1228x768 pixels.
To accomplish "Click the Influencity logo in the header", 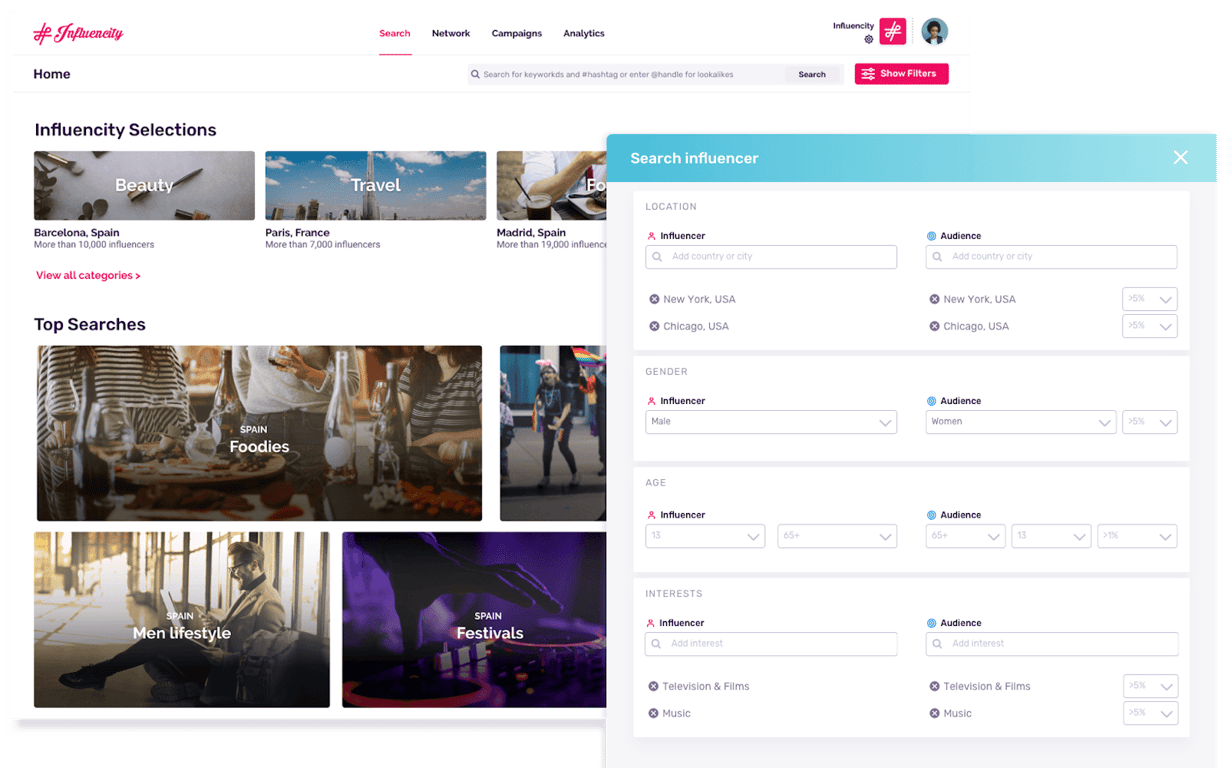I will point(77,32).
